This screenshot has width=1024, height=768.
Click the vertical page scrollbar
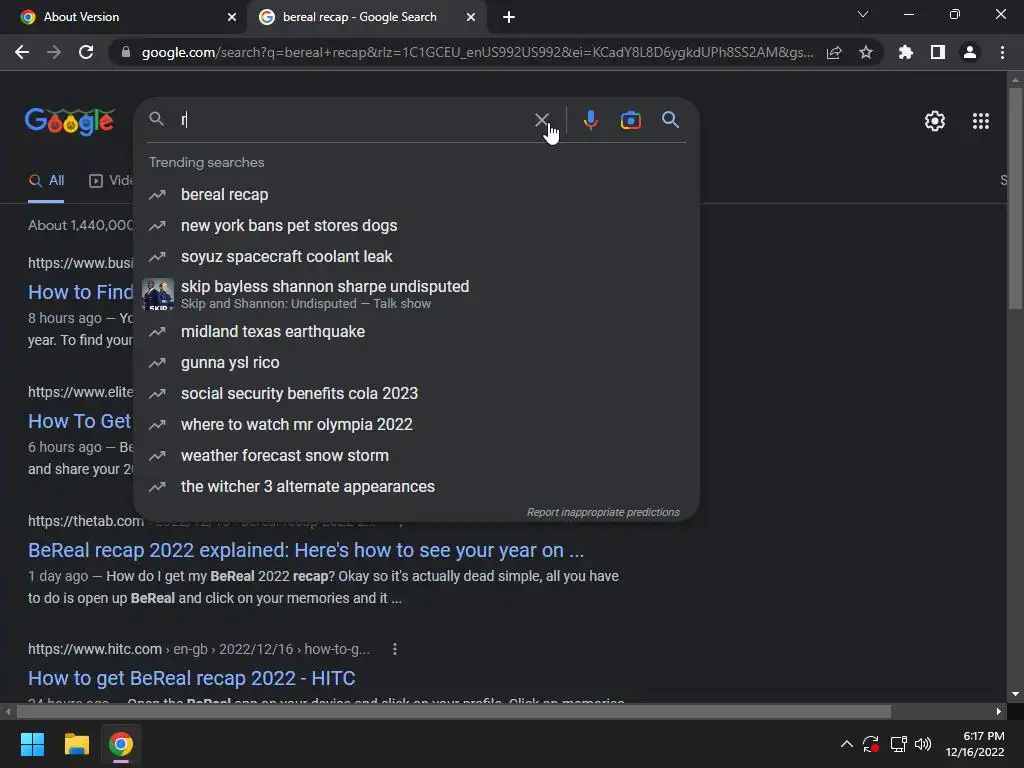point(1015,198)
